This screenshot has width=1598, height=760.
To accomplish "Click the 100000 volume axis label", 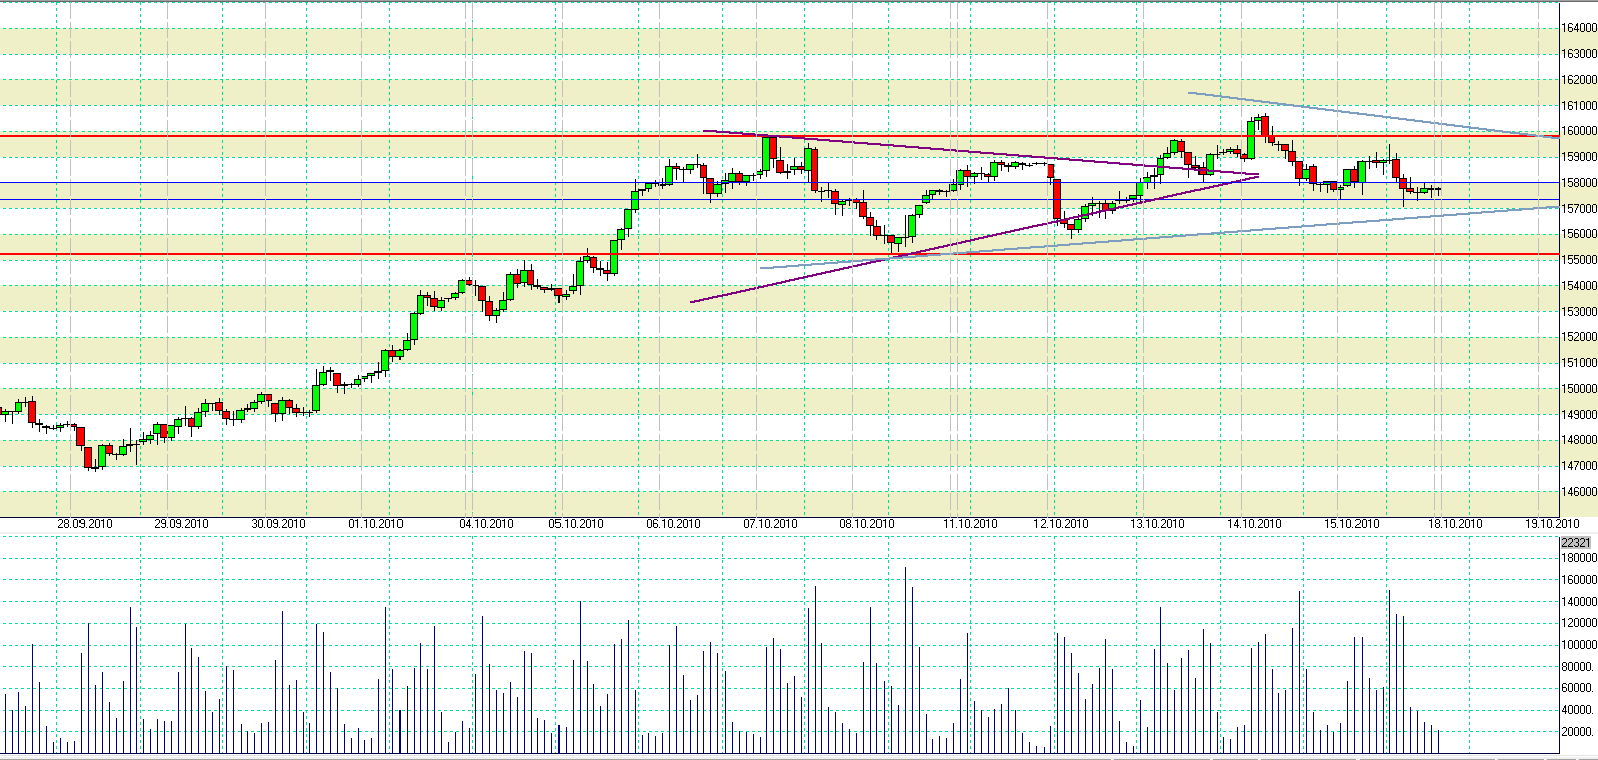I will 1579,645.
